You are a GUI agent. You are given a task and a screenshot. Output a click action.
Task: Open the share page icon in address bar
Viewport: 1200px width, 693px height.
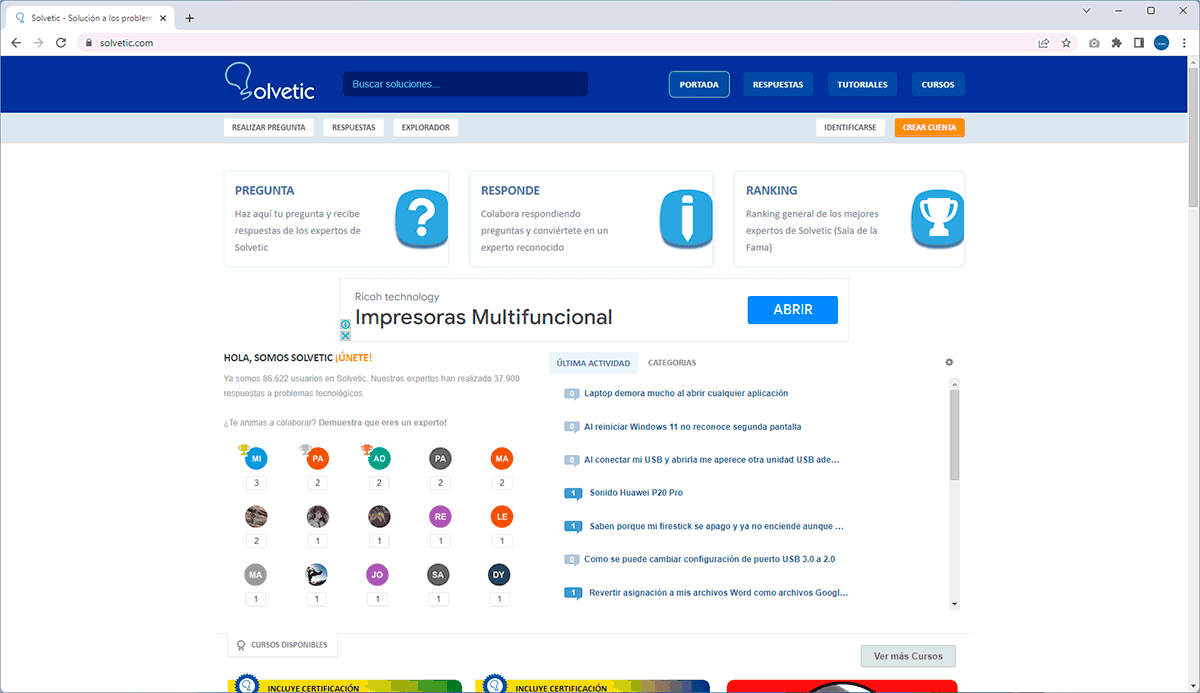(1044, 43)
